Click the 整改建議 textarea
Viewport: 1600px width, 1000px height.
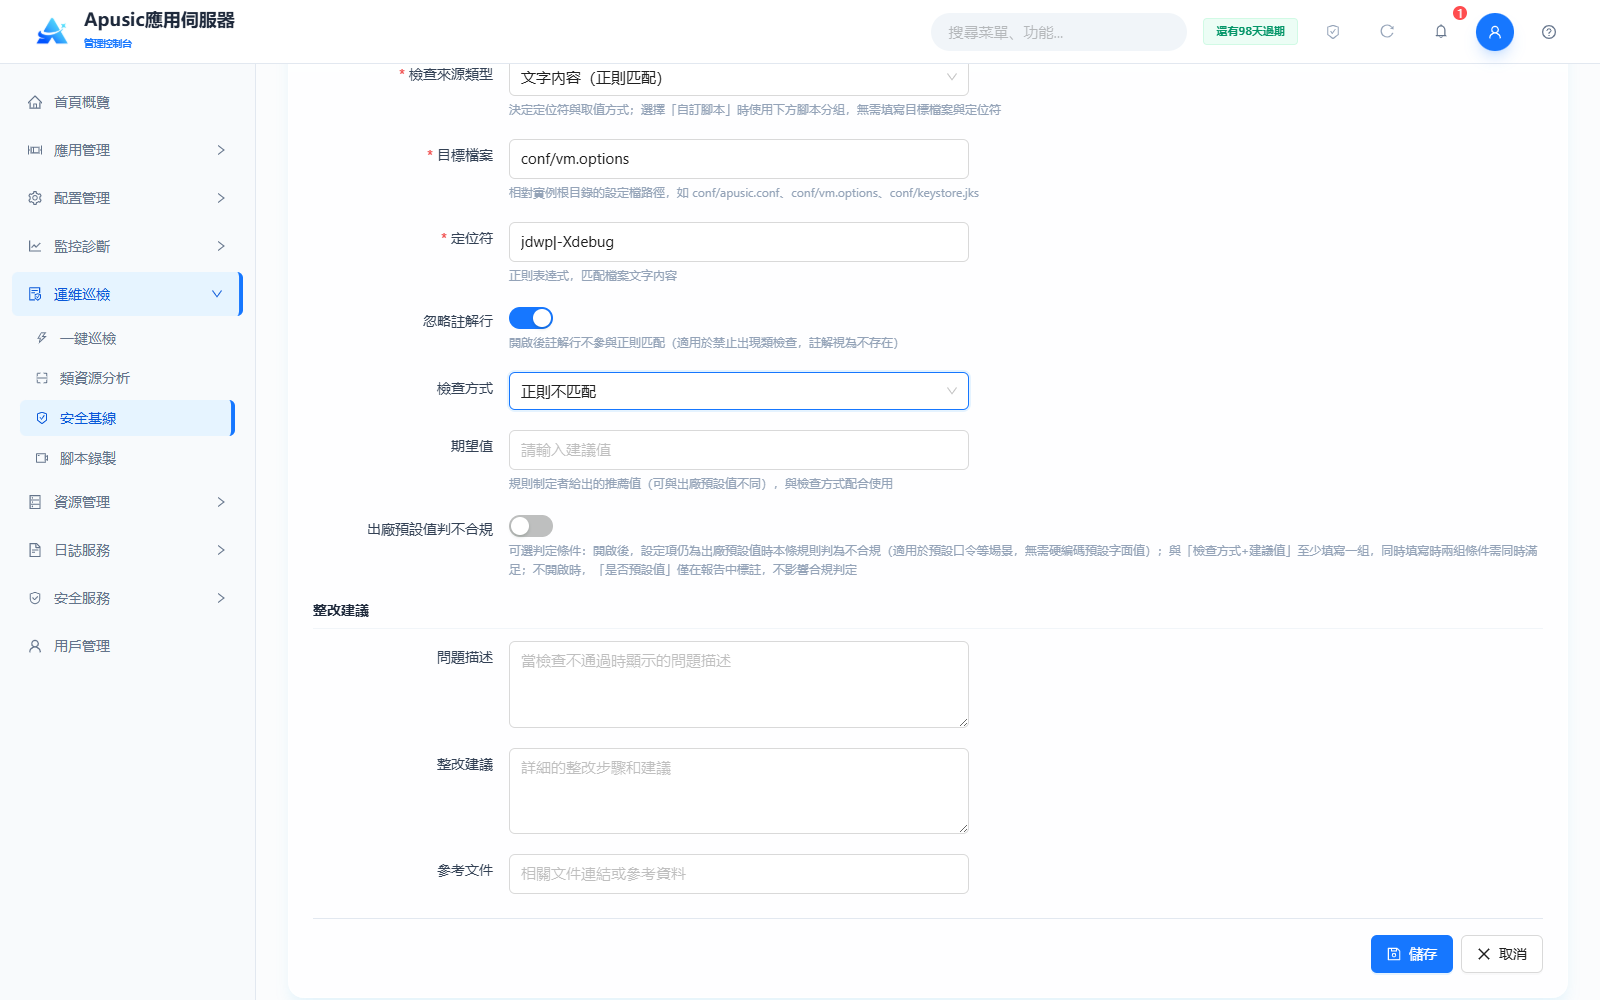coord(739,791)
